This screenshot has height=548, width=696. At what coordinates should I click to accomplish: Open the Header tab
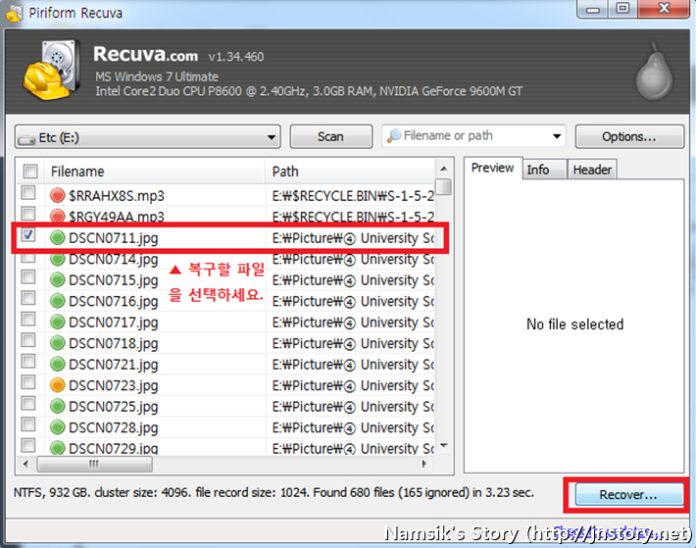point(592,169)
